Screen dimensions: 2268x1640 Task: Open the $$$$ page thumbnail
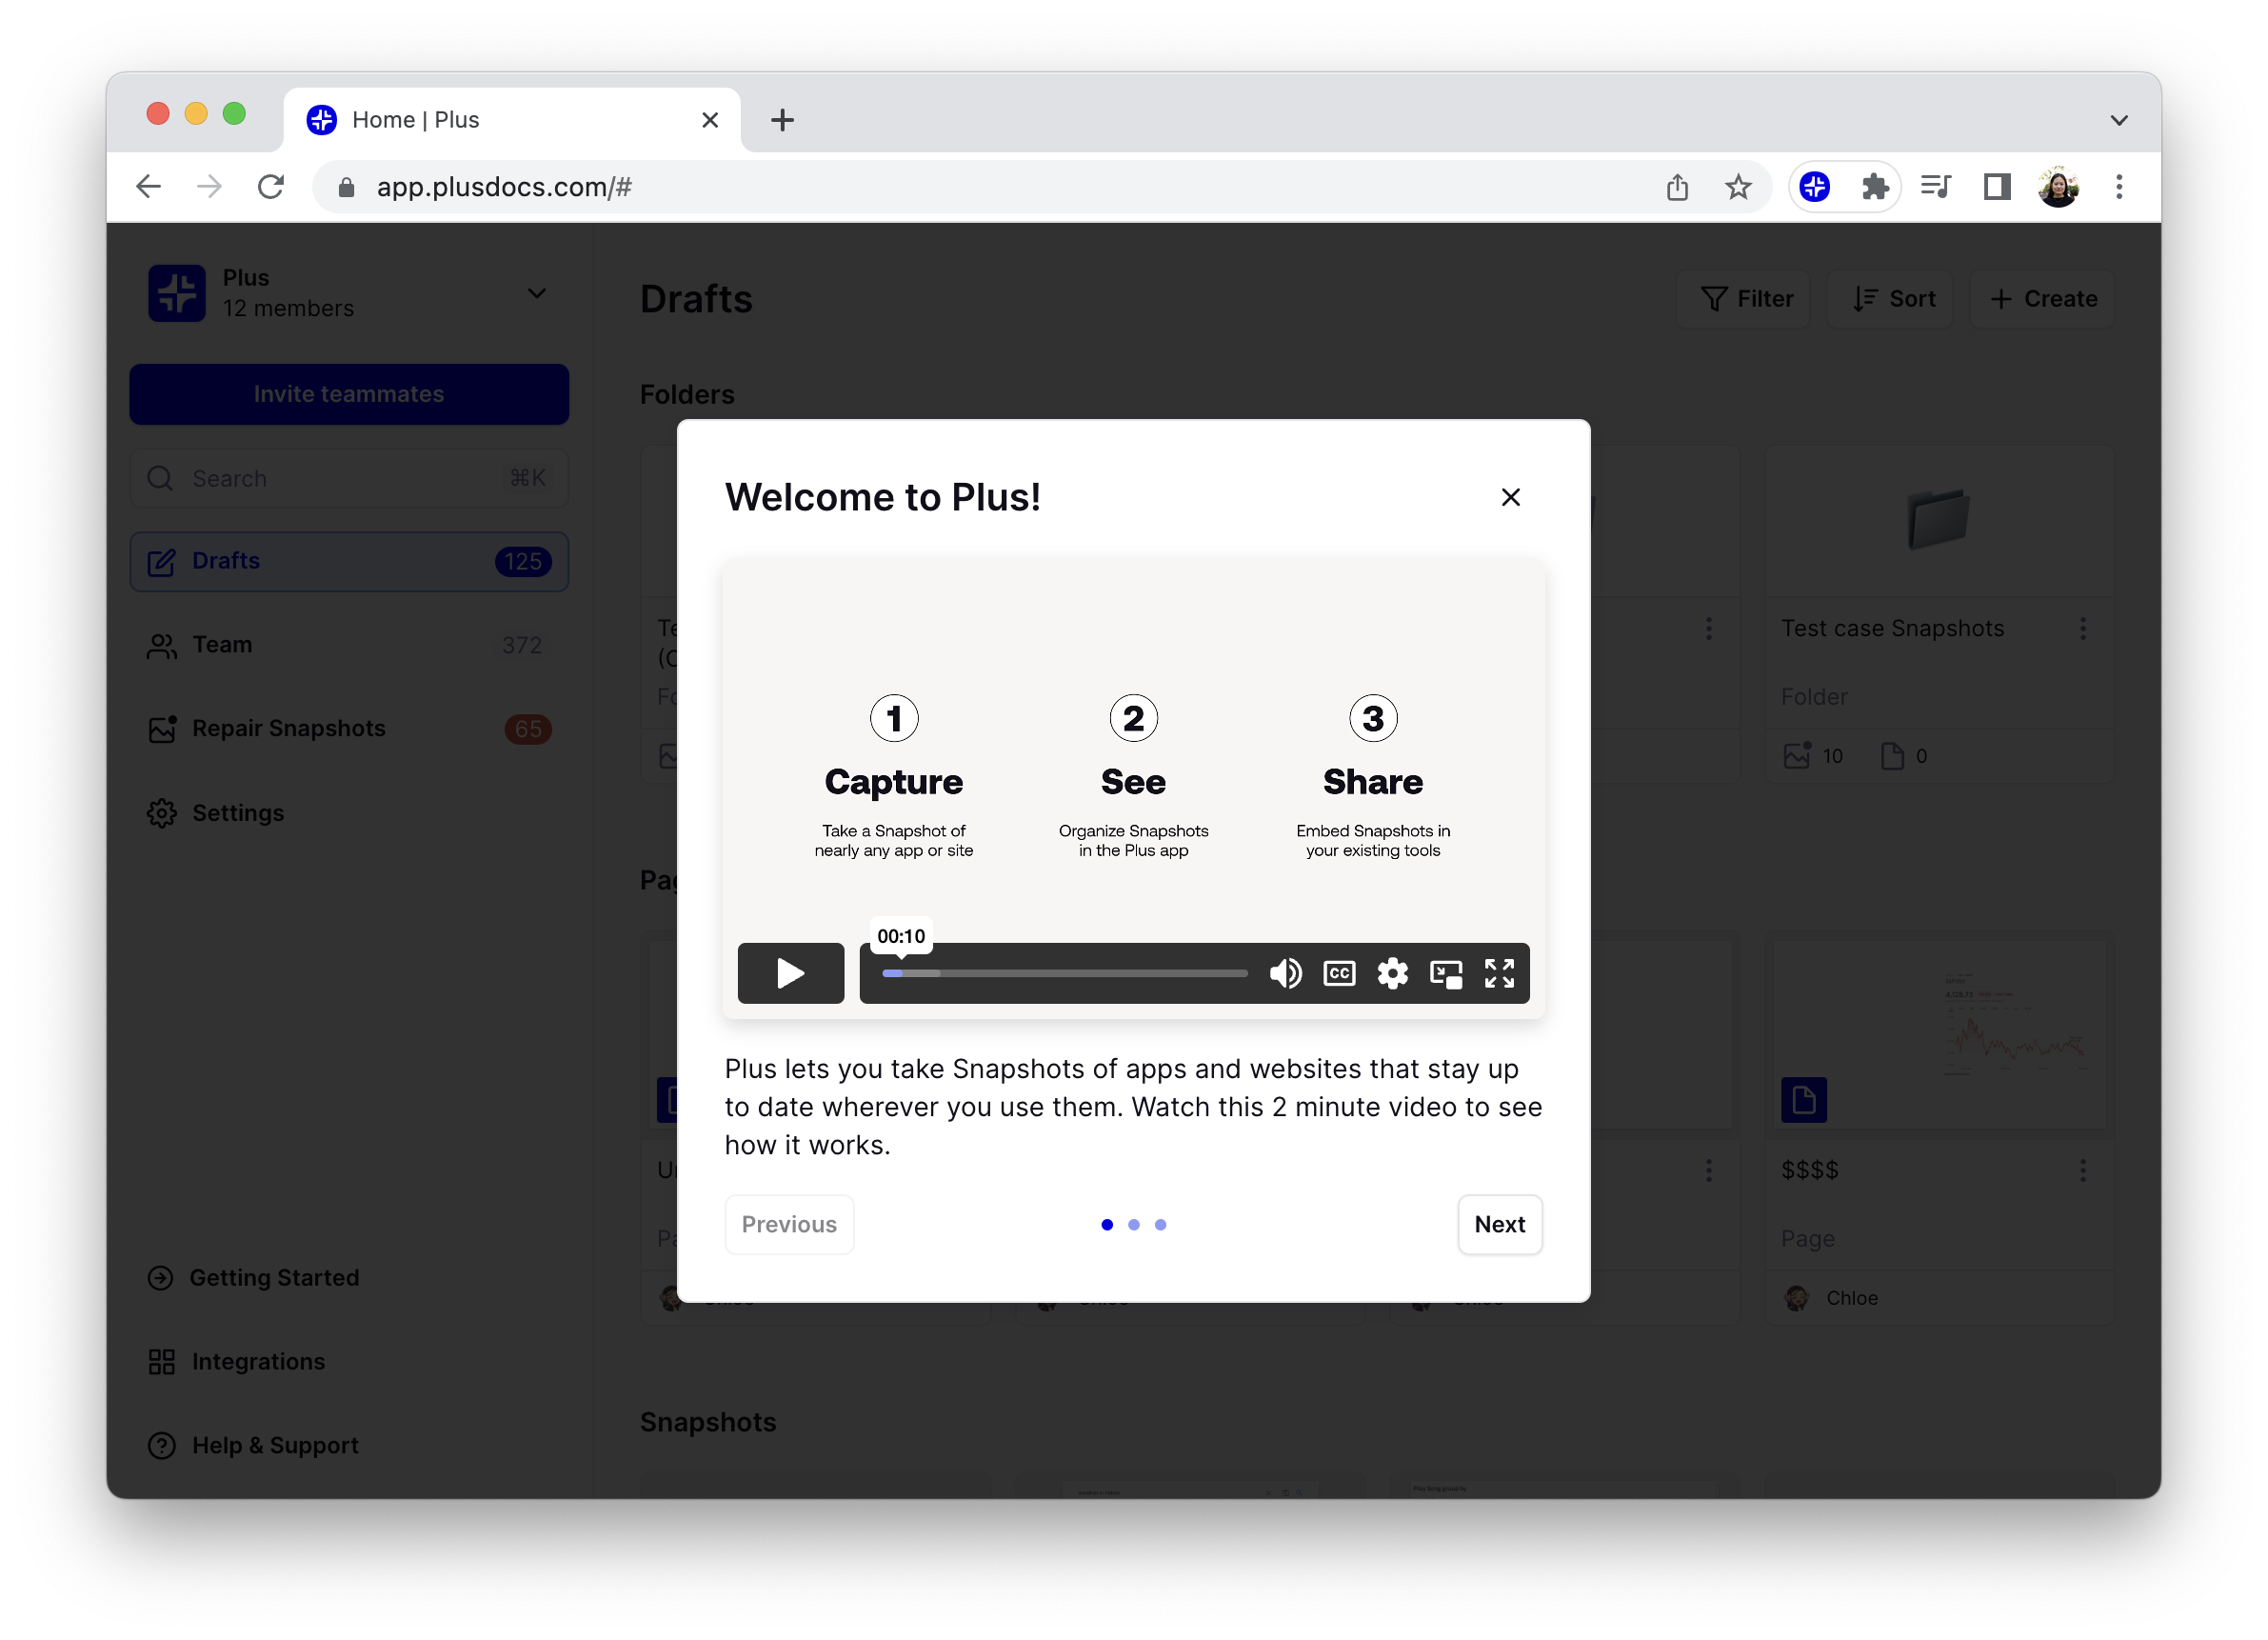[x=1939, y=1034]
